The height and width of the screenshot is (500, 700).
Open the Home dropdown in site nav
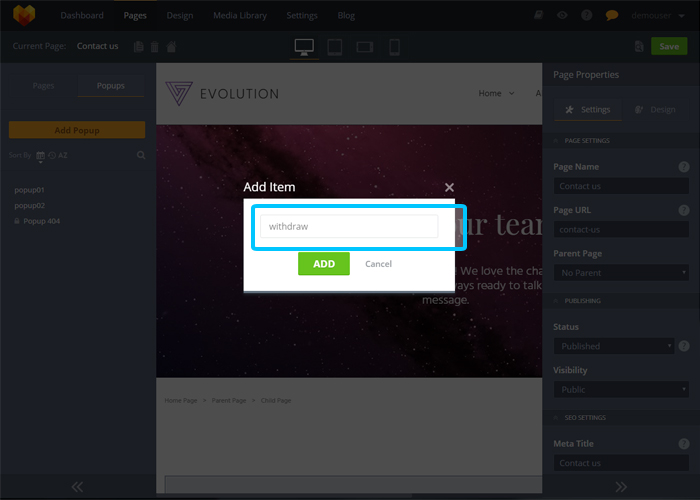click(496, 93)
